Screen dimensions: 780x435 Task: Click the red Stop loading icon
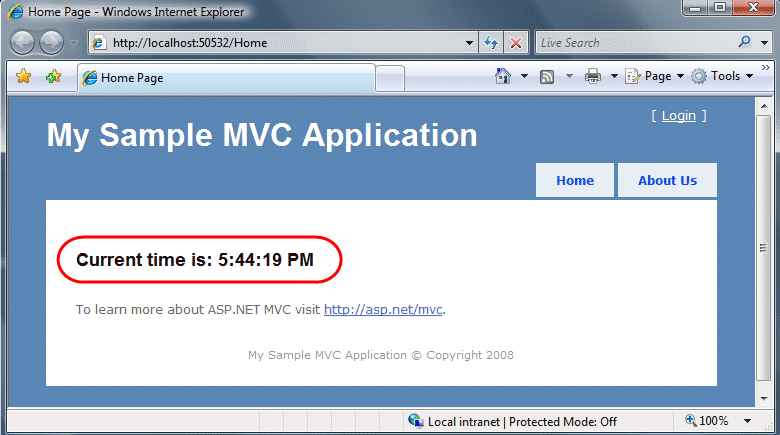pos(516,43)
